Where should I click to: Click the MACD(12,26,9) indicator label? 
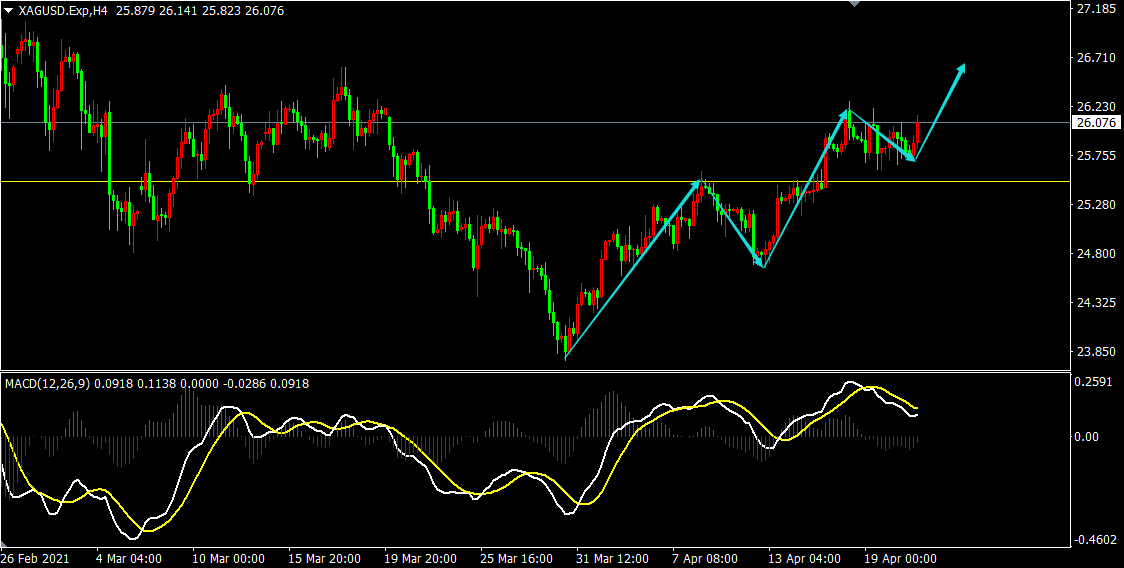point(47,383)
